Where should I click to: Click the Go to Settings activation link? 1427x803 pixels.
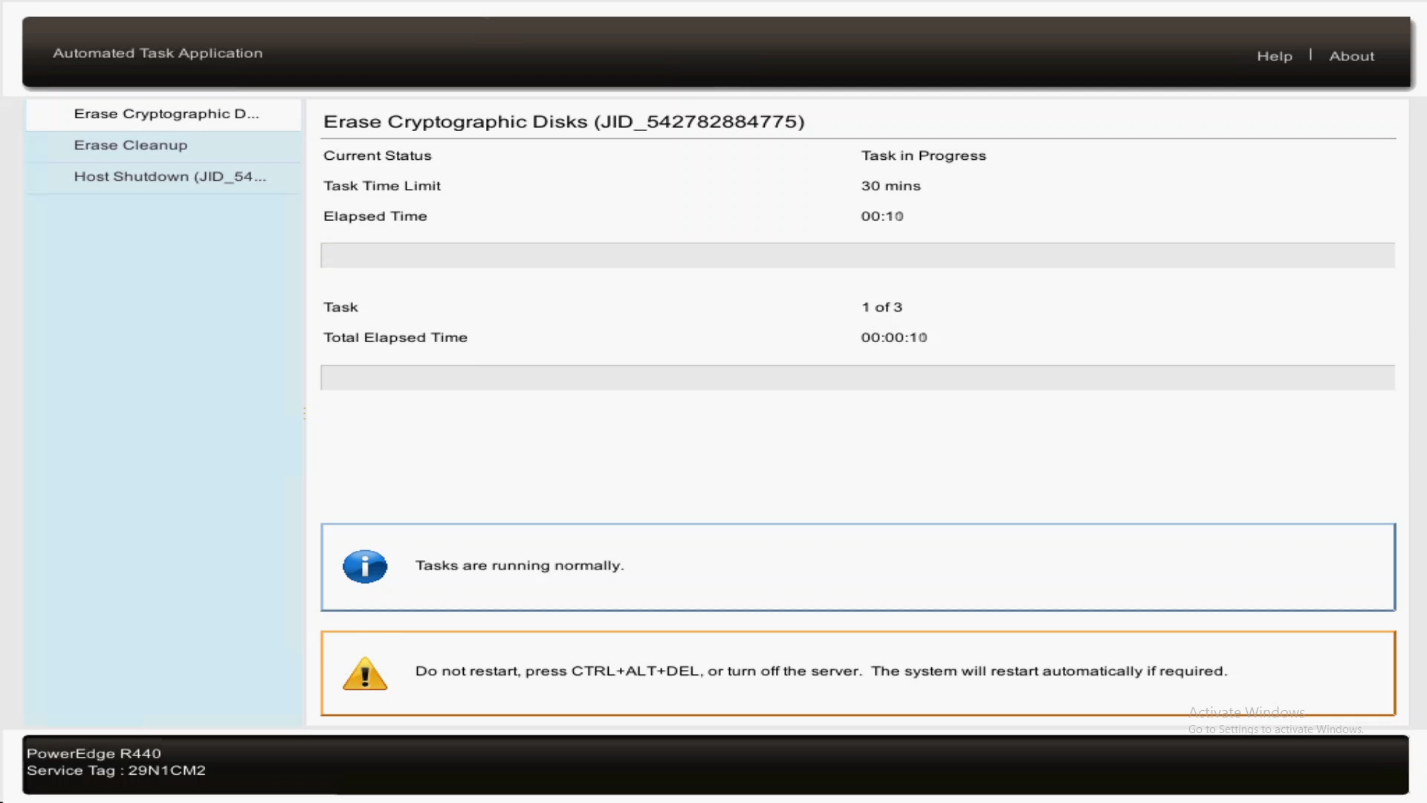[x=1274, y=729]
